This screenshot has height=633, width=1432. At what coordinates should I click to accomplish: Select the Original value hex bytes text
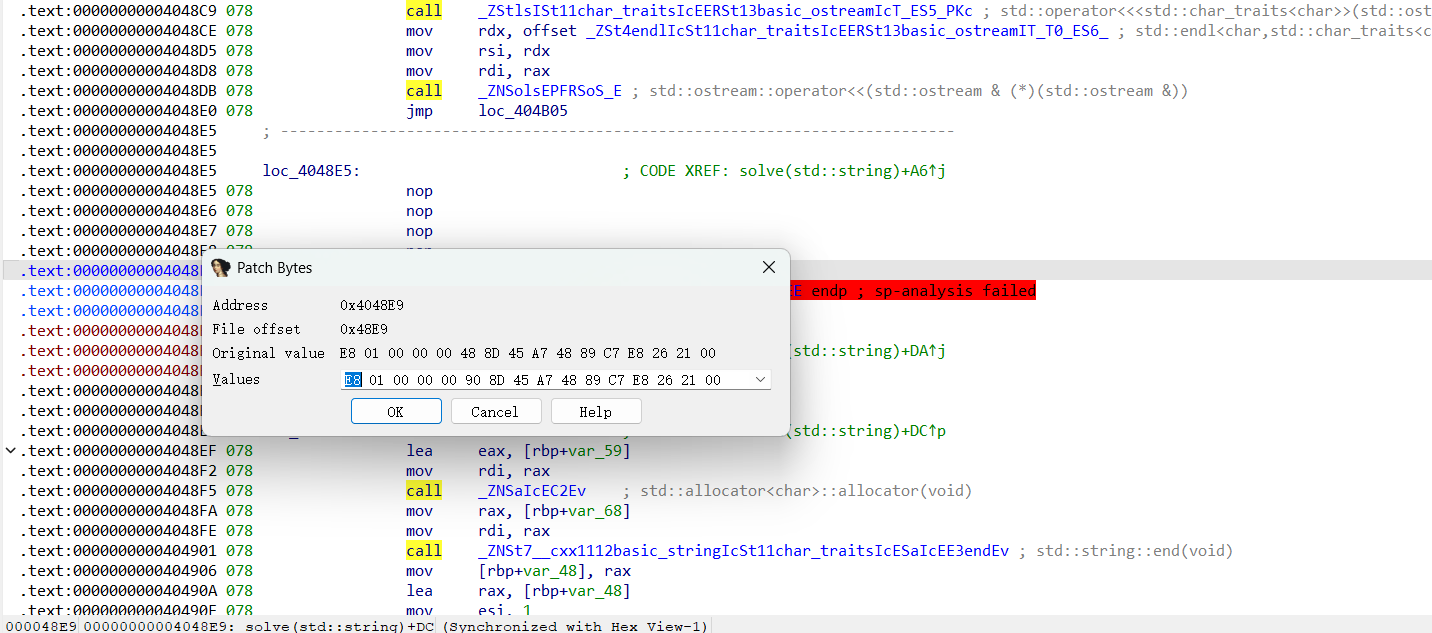527,353
